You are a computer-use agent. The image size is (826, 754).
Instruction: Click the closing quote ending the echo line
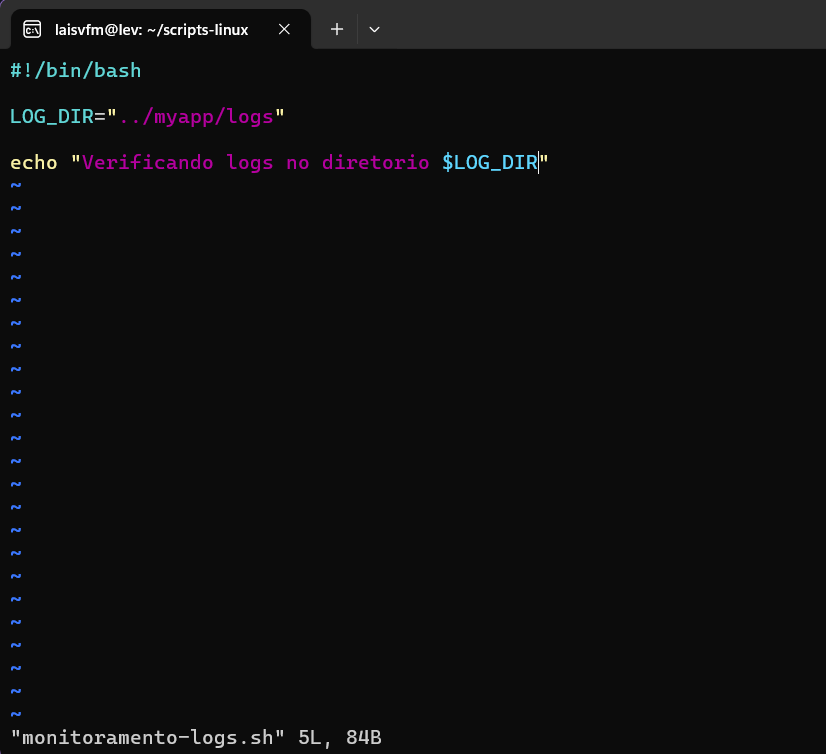click(545, 162)
